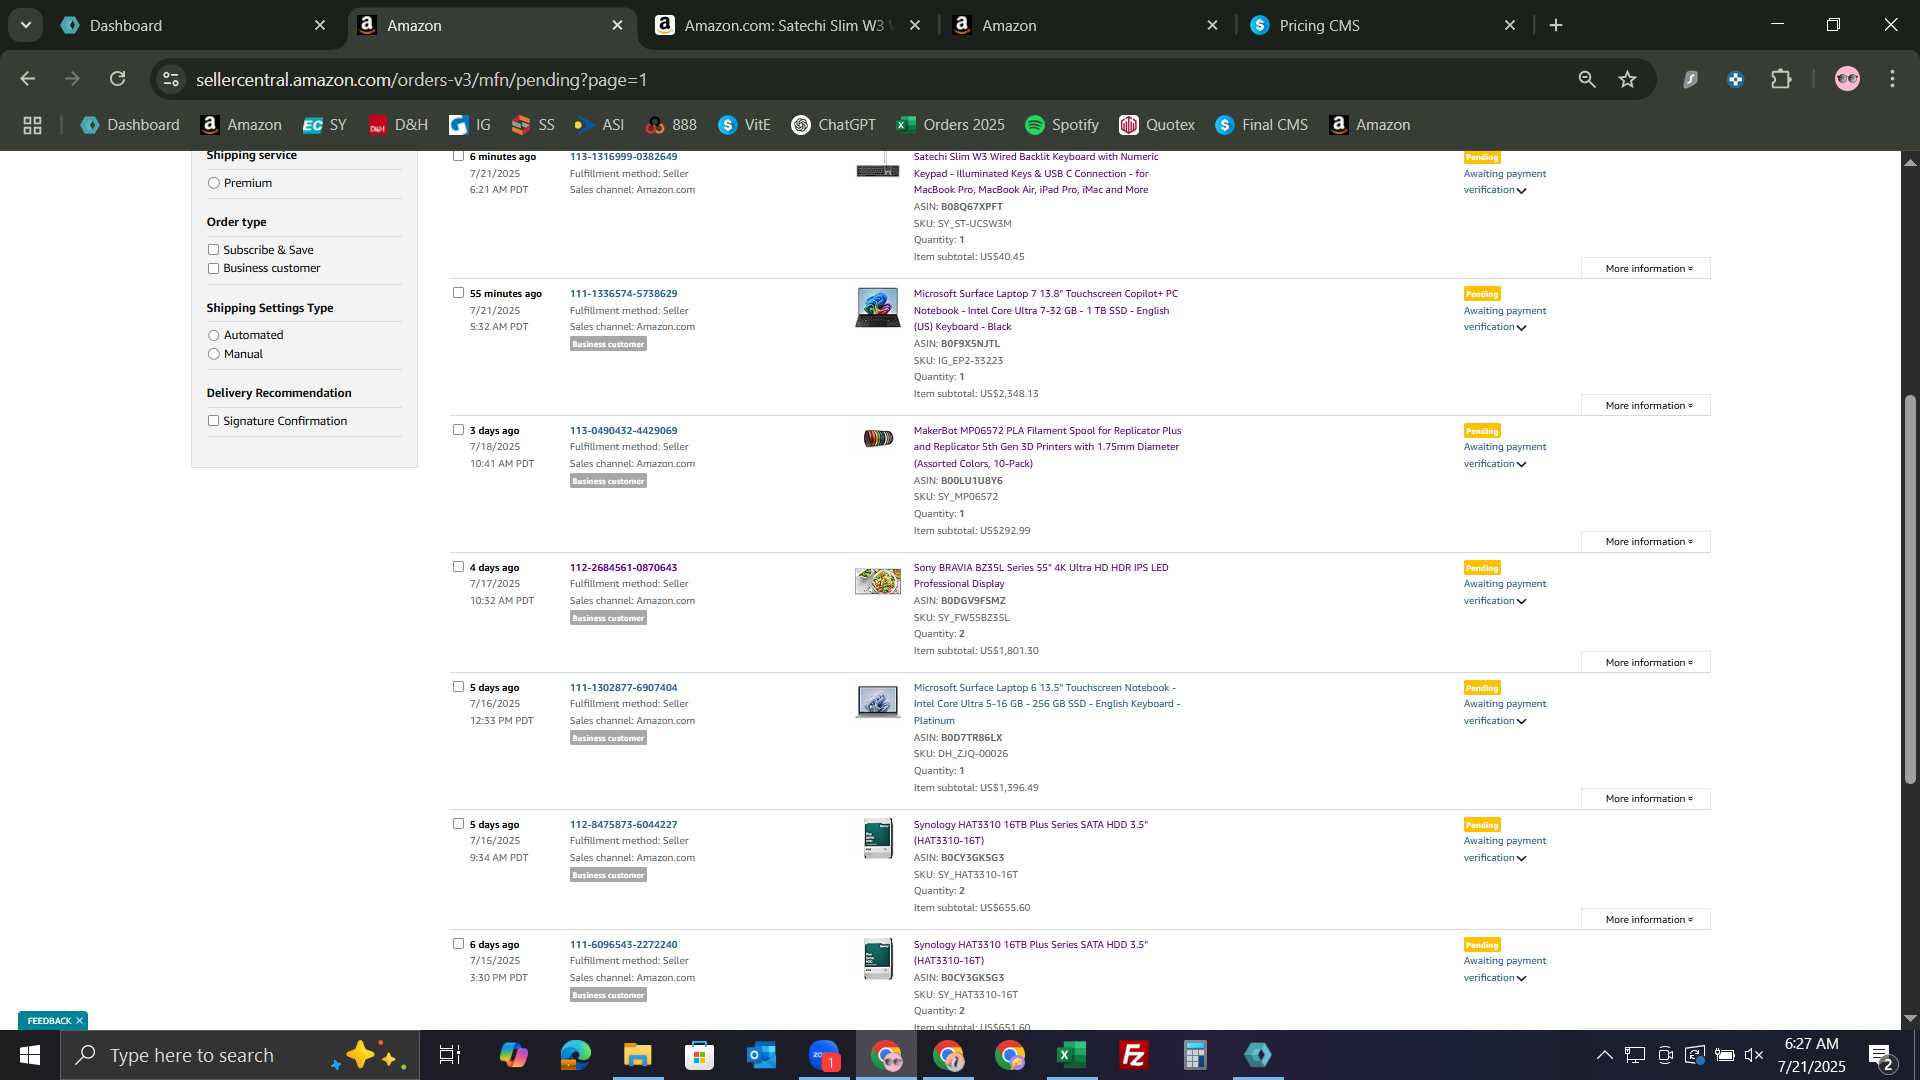The image size is (1920, 1080).
Task: Open the VitE bookmark
Action: tap(744, 125)
